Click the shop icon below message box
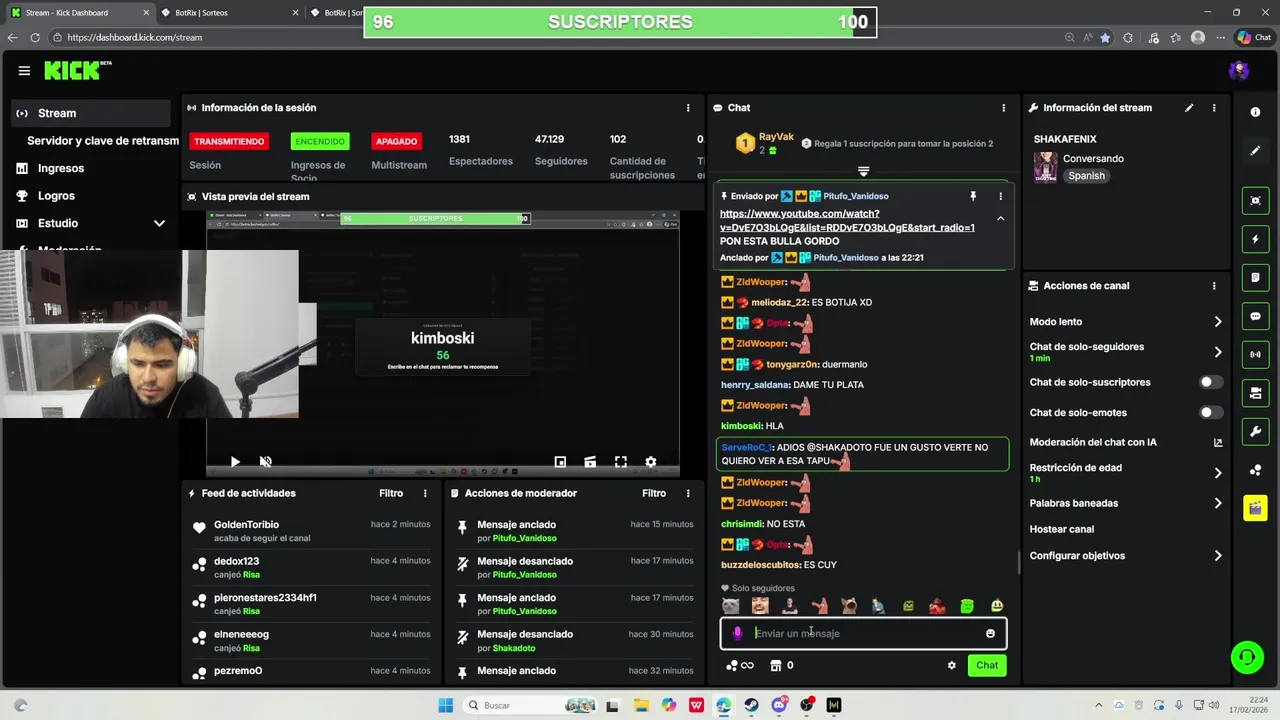 click(775, 666)
